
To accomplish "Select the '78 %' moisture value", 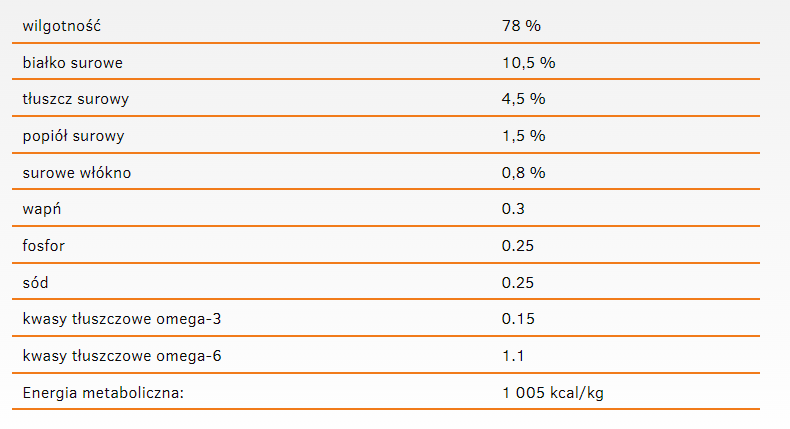I will [x=520, y=25].
